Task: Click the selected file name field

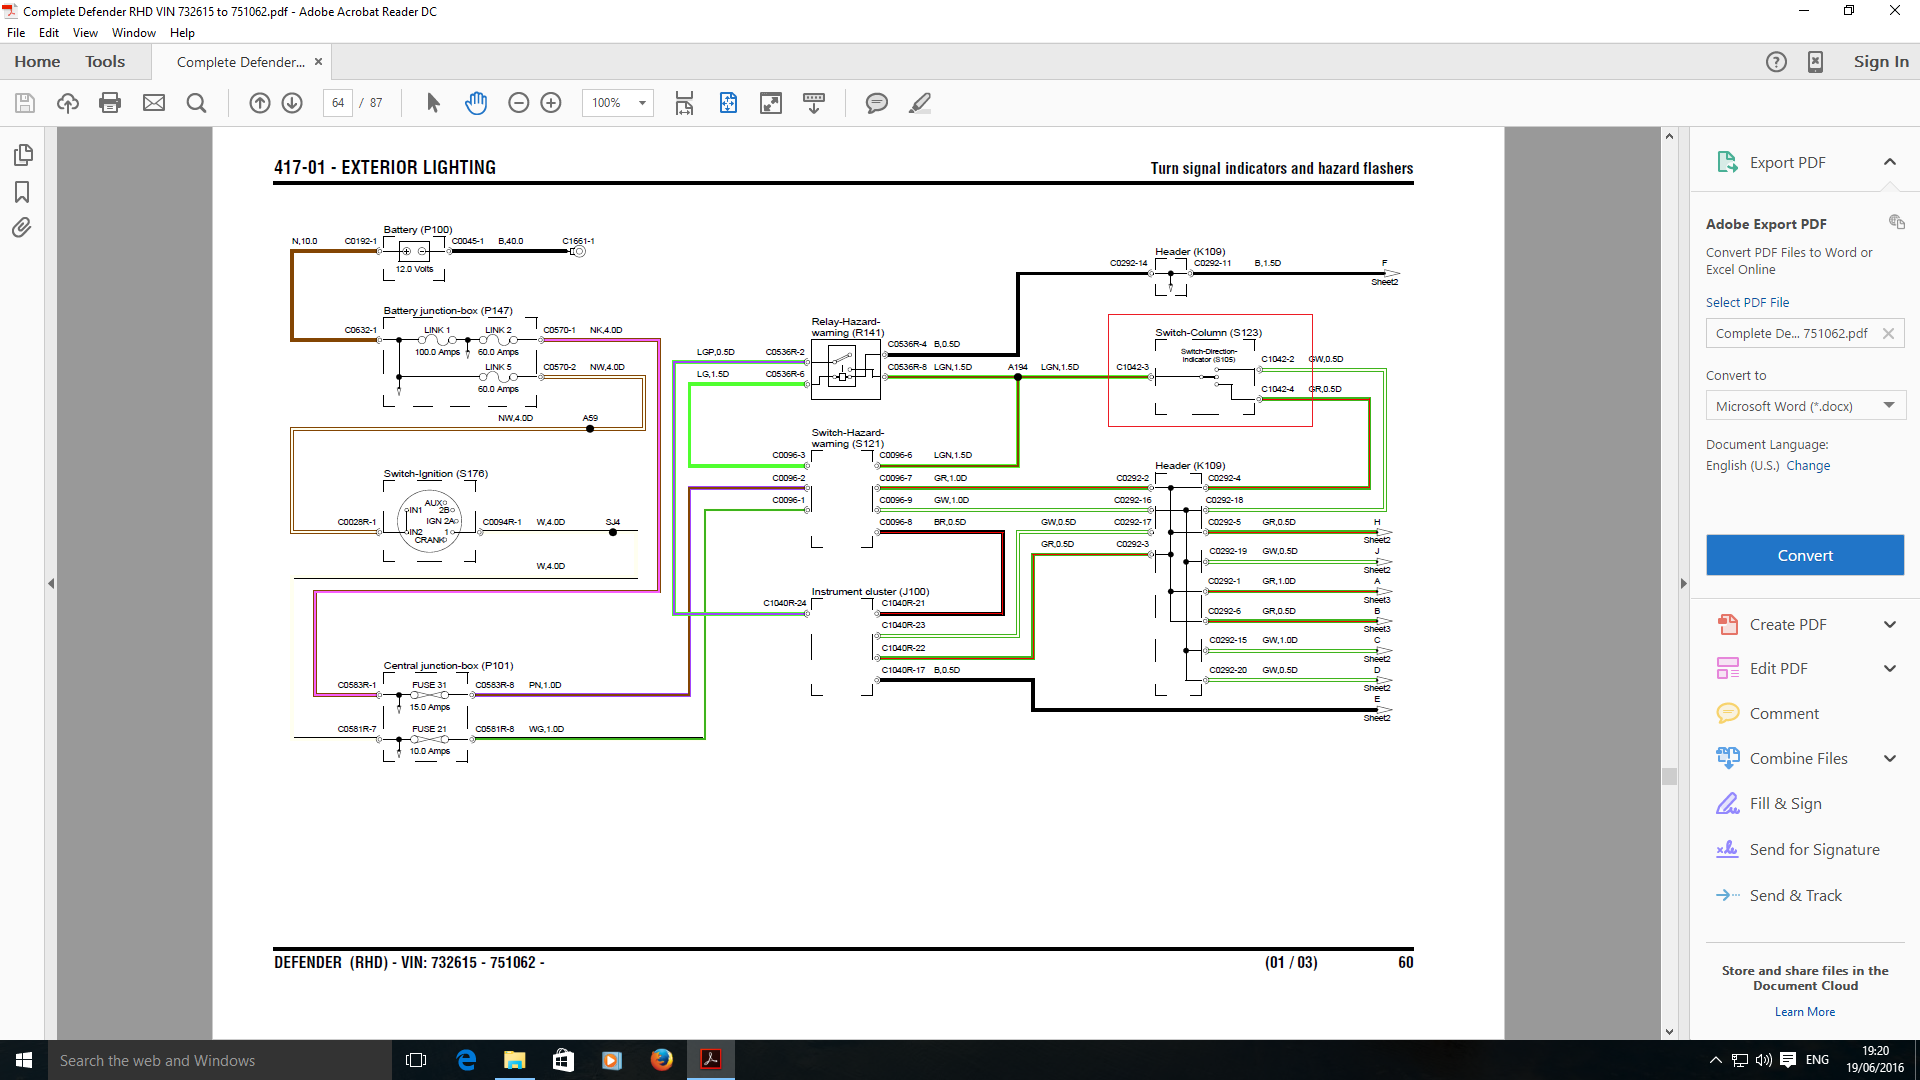Action: click(1805, 334)
